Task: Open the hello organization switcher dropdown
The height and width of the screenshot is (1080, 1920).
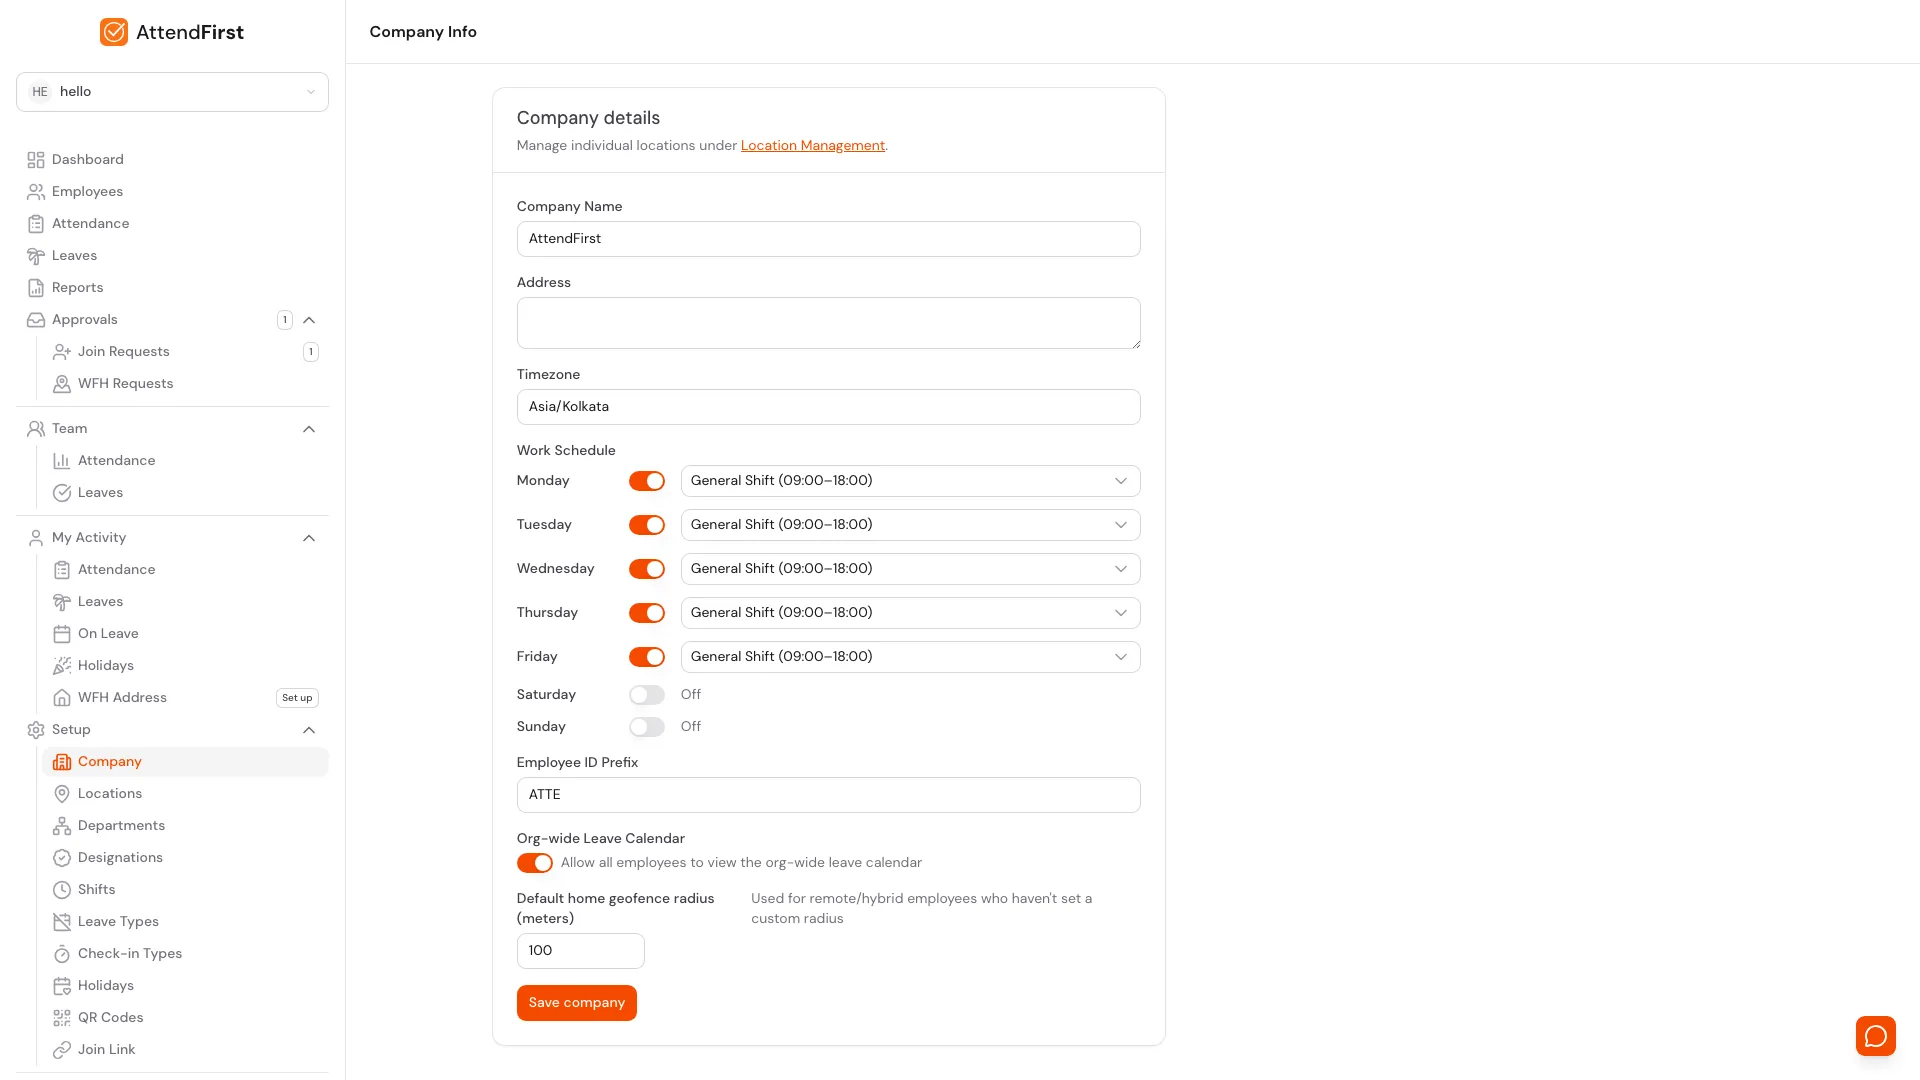Action: pos(172,92)
